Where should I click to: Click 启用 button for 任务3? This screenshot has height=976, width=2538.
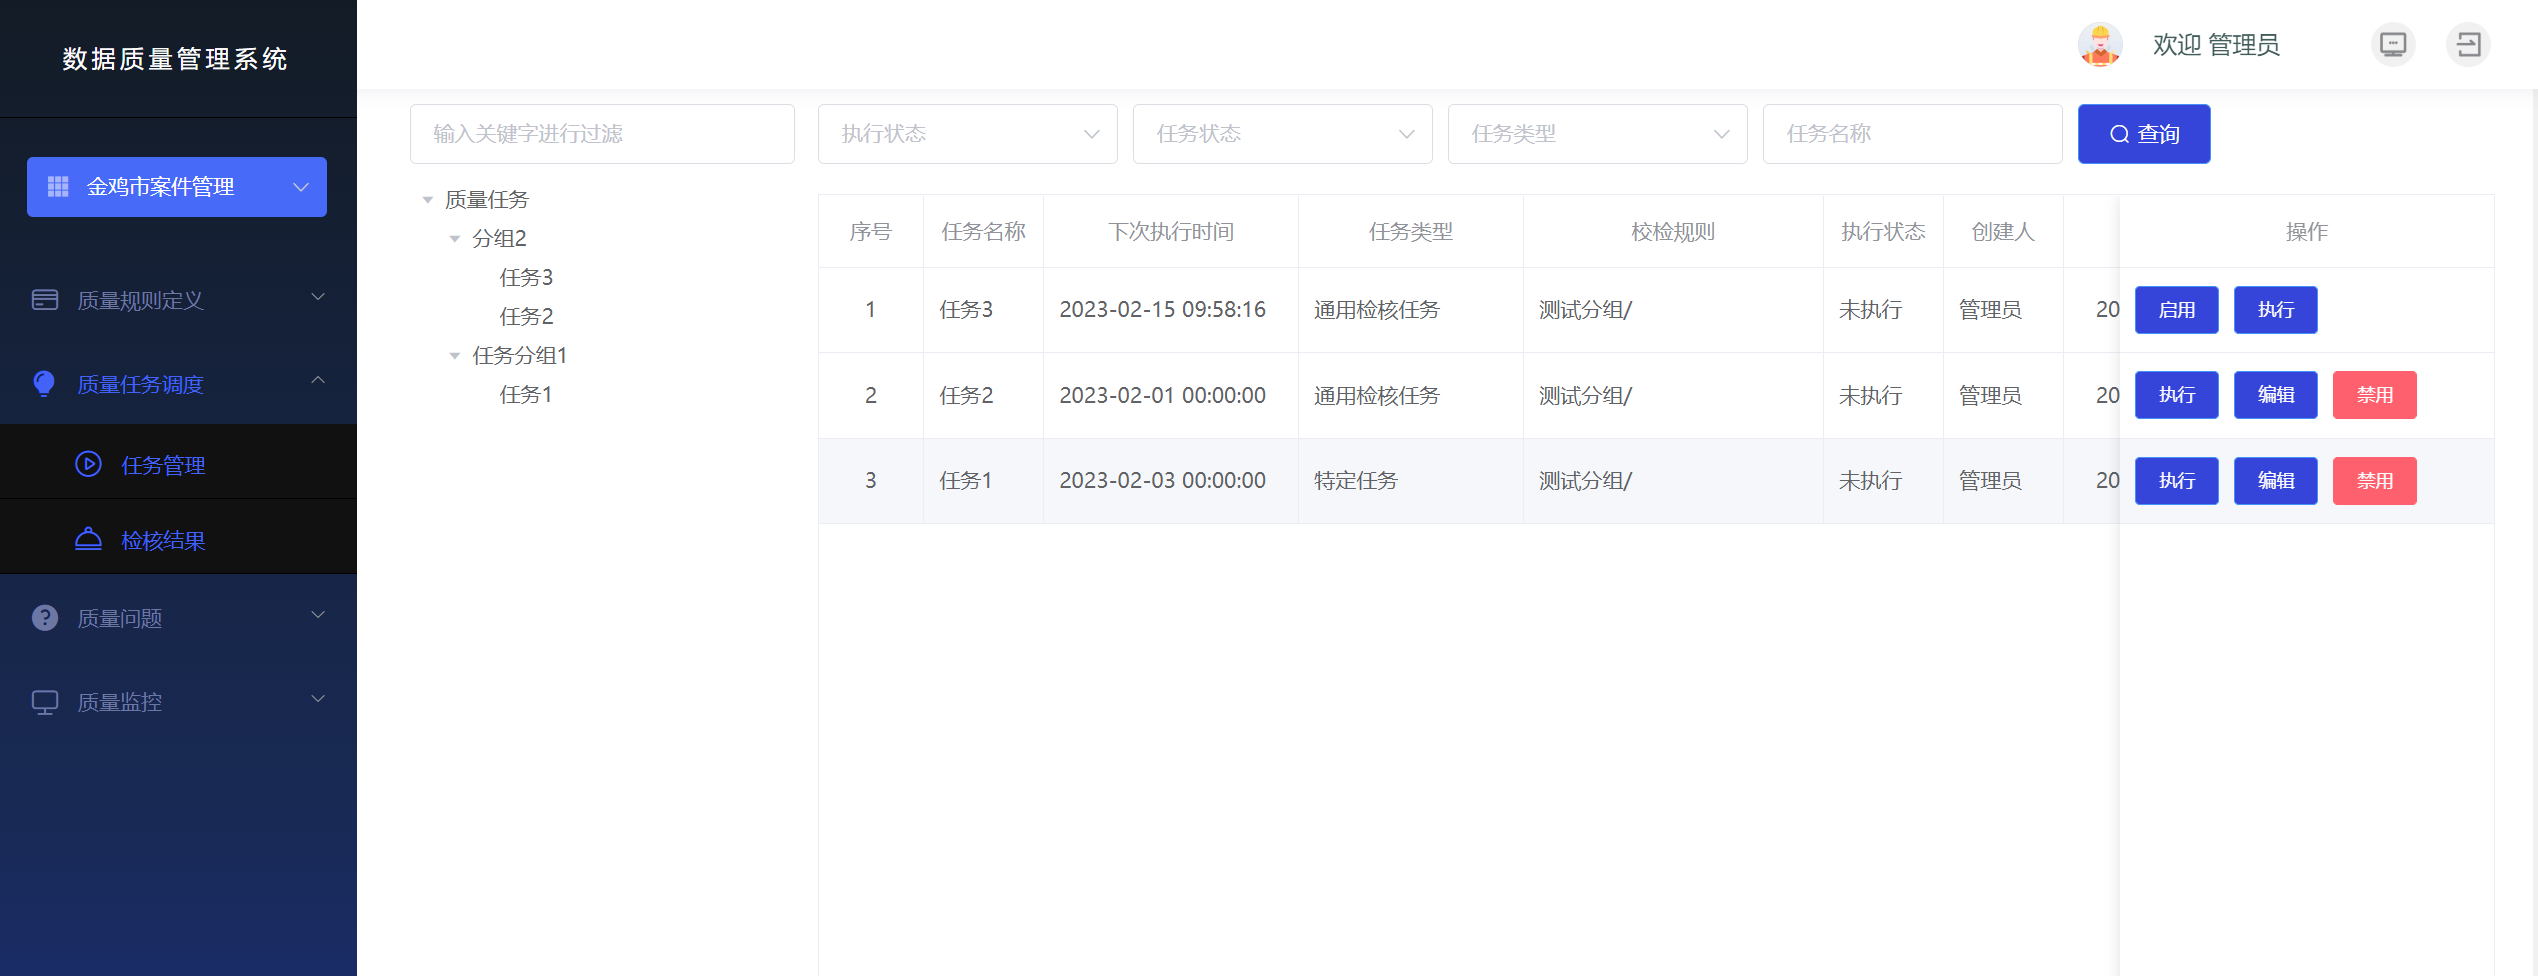(x=2176, y=310)
